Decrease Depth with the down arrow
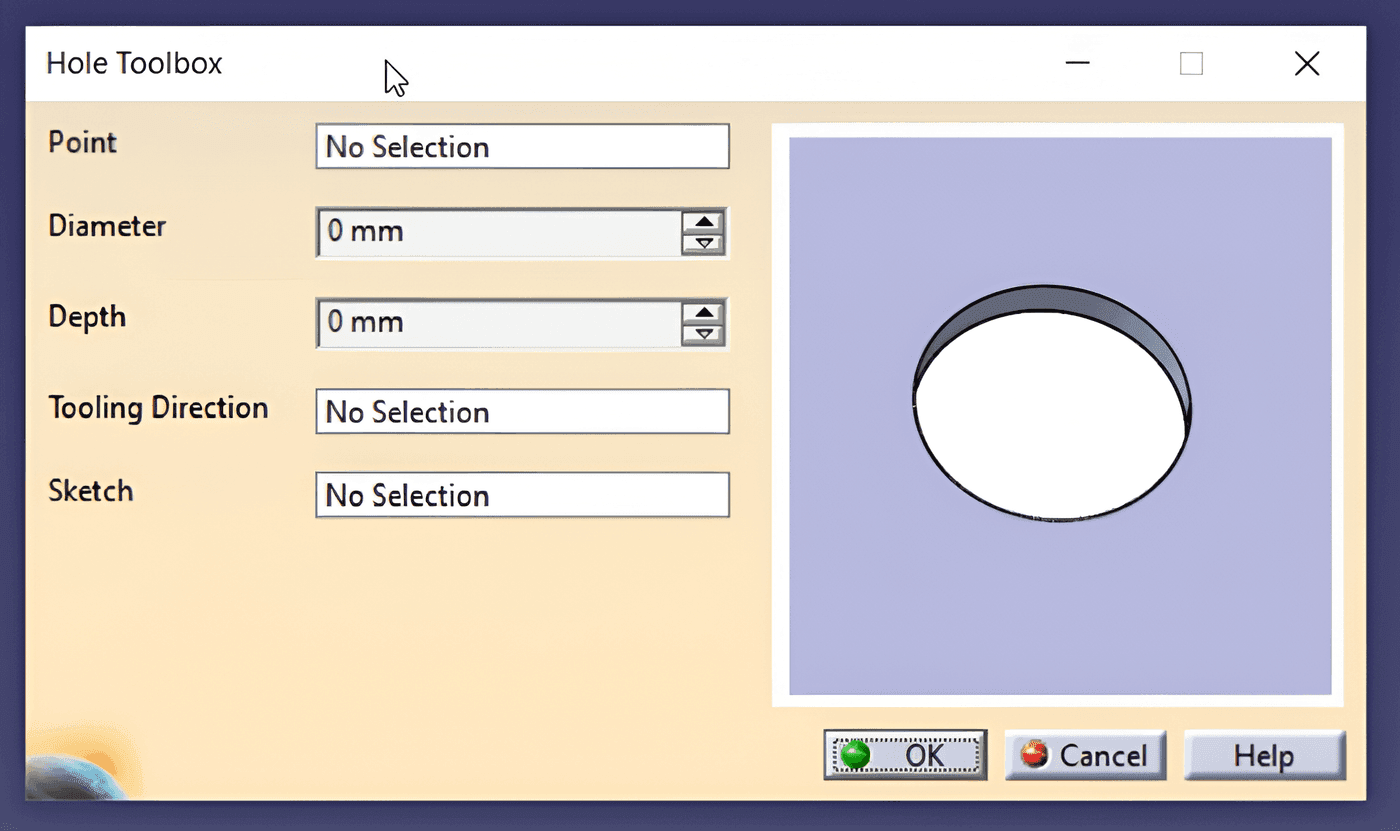This screenshot has width=1400, height=831. [x=704, y=335]
